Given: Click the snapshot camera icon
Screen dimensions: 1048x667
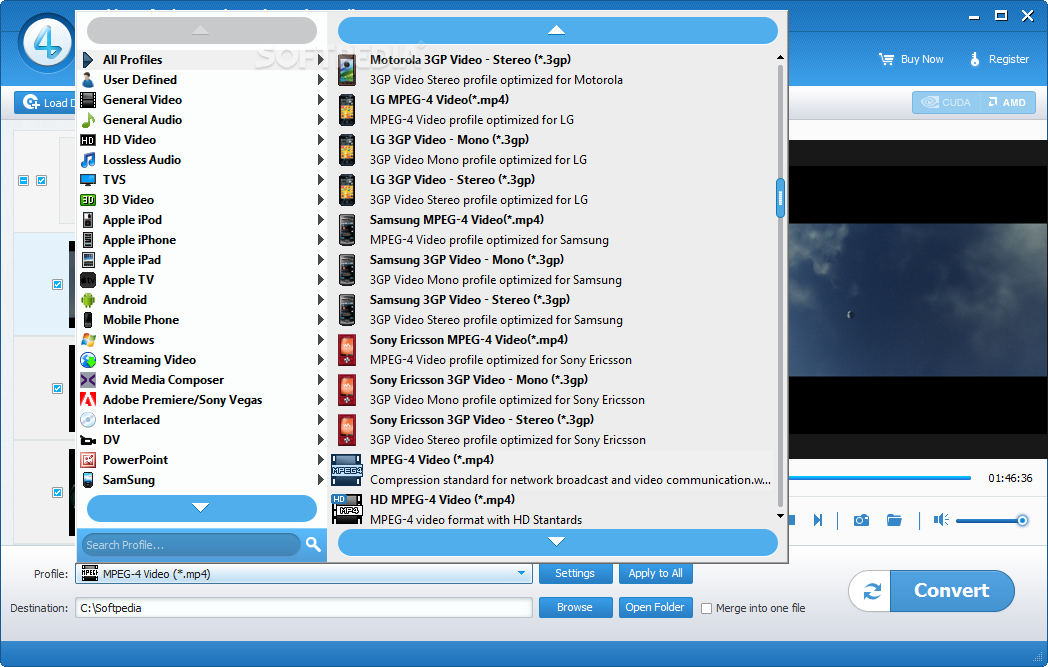Looking at the screenshot, I should [861, 520].
